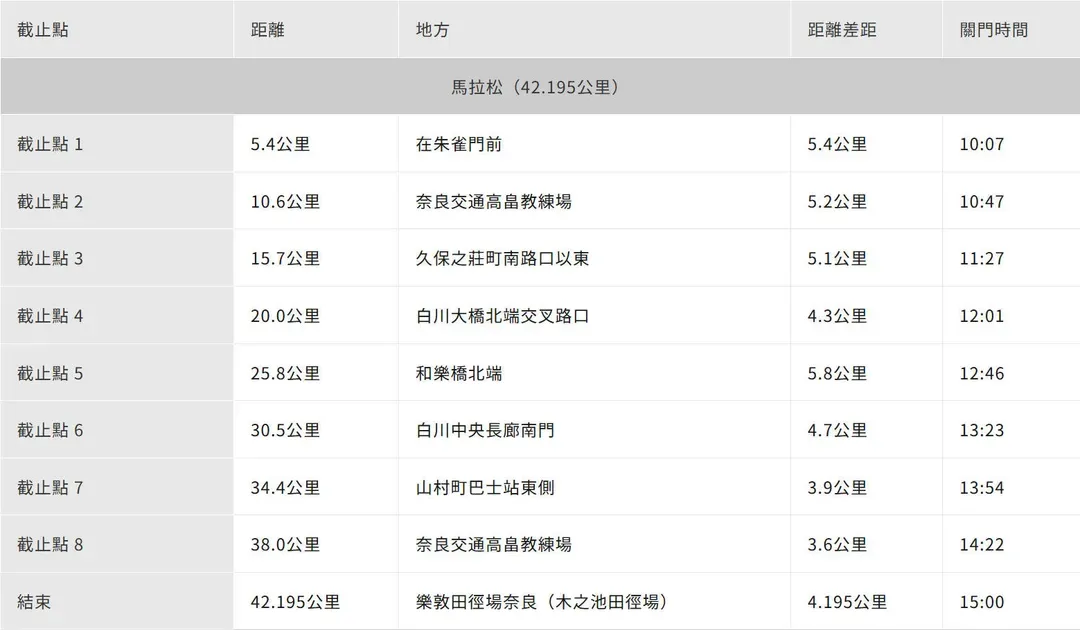Click the closing time 10:07
This screenshot has height=630, width=1080.
(982, 144)
